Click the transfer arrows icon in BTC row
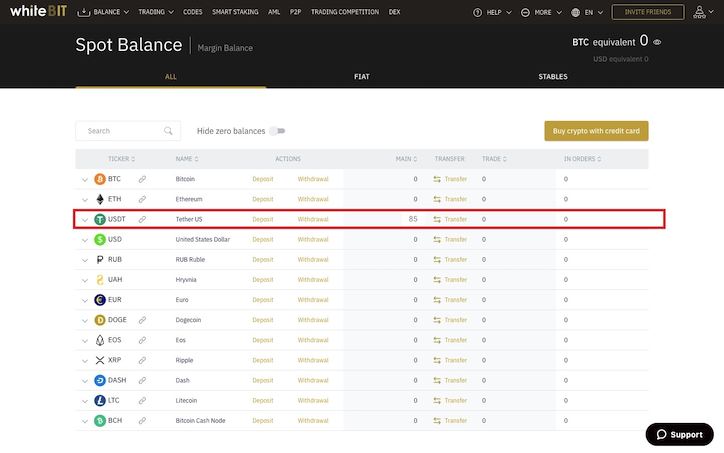 coord(437,179)
